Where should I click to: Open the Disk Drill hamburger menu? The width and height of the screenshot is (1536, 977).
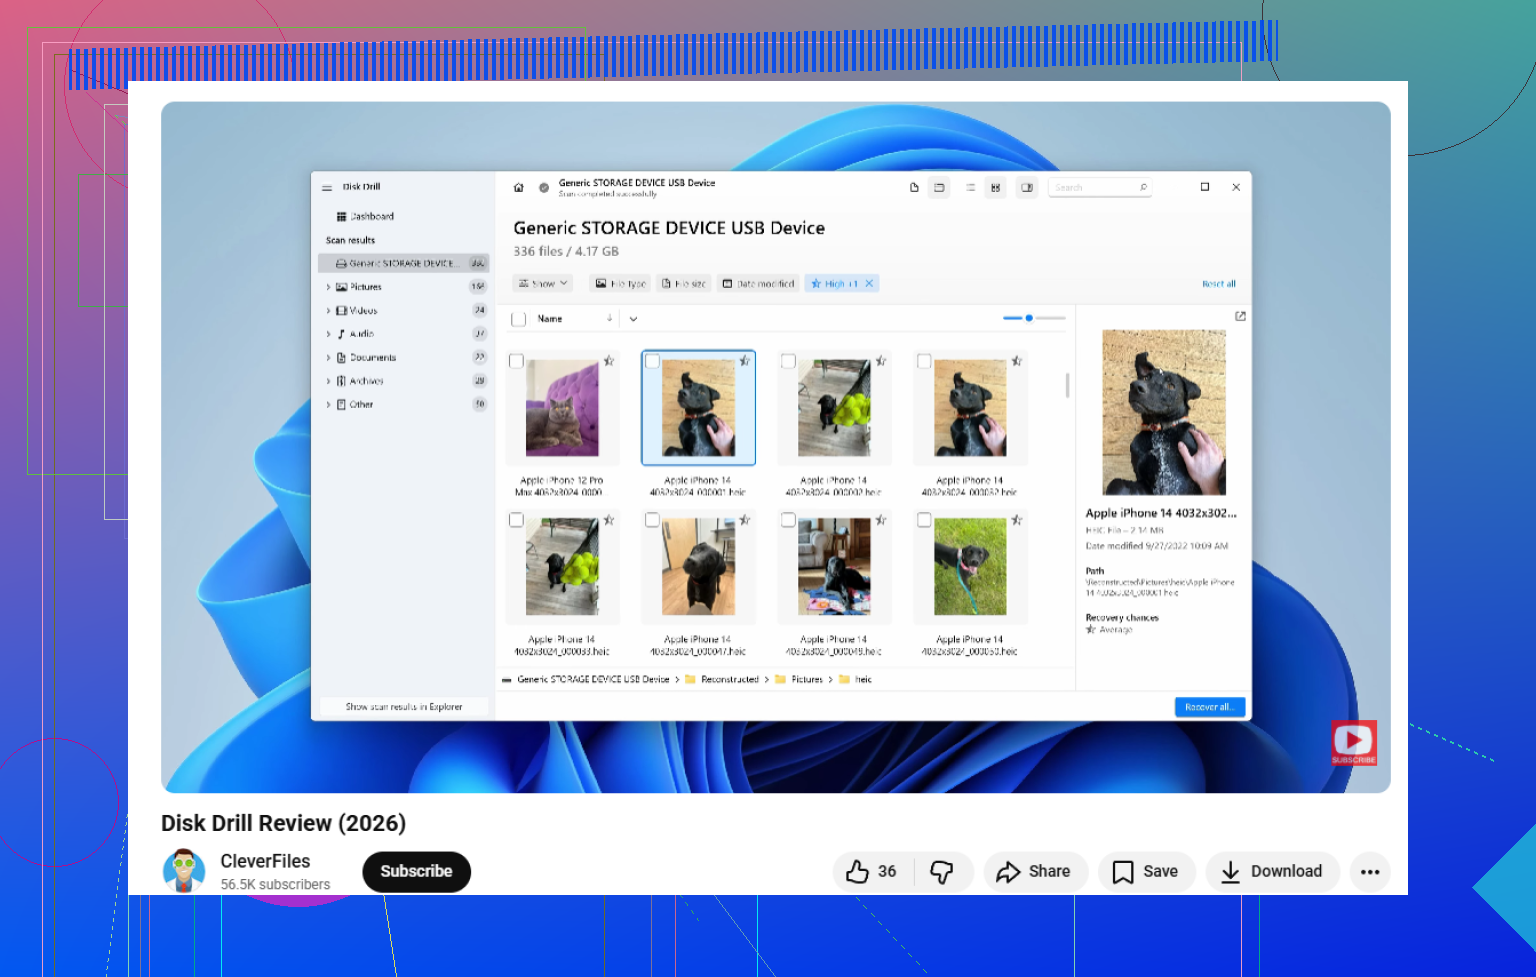tap(327, 187)
